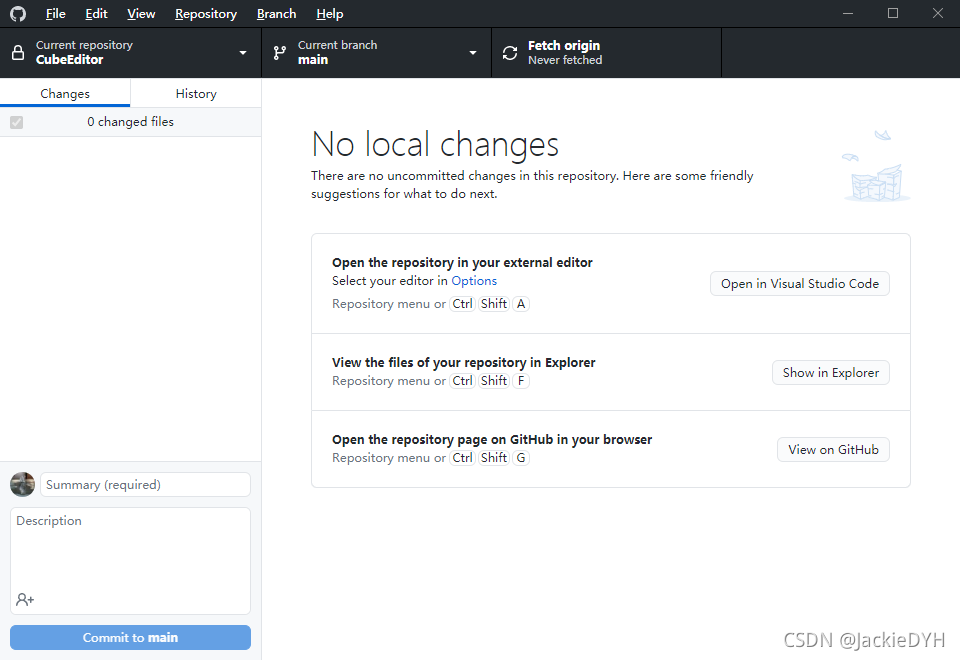Click the GitHub octocat logo icon
This screenshot has width=960, height=660.
[18, 13]
